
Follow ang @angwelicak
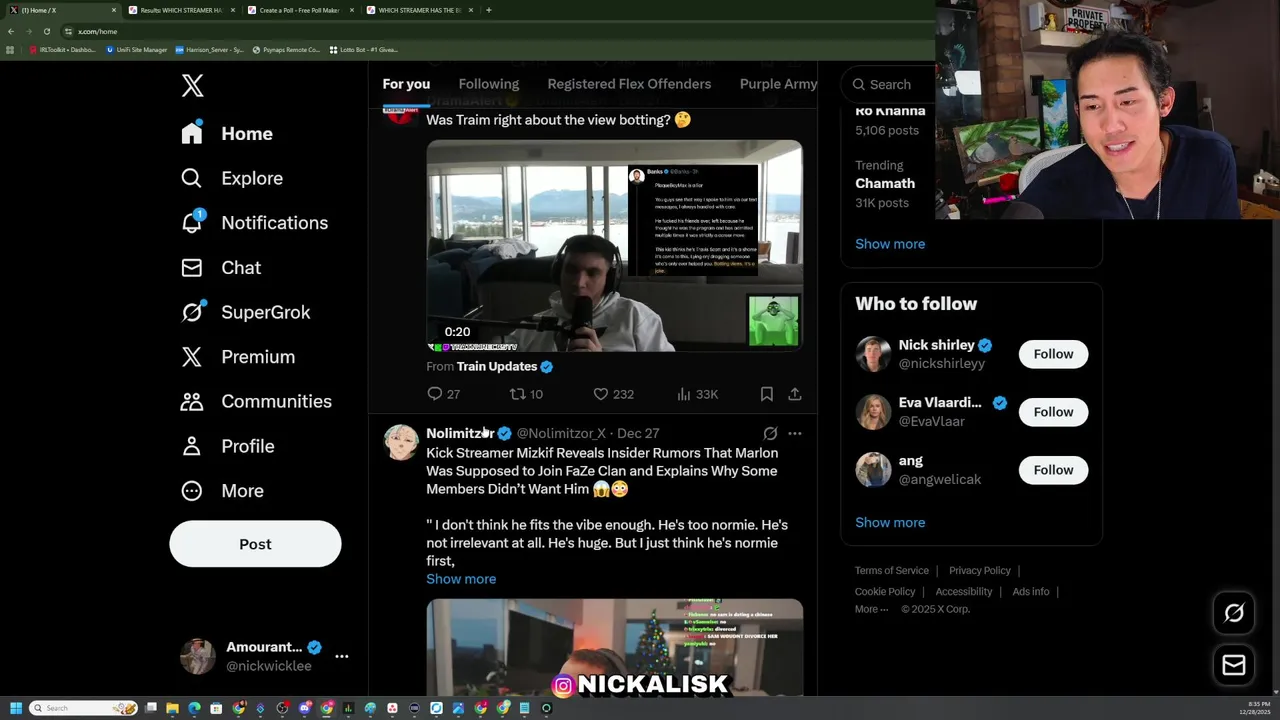coord(1053,470)
